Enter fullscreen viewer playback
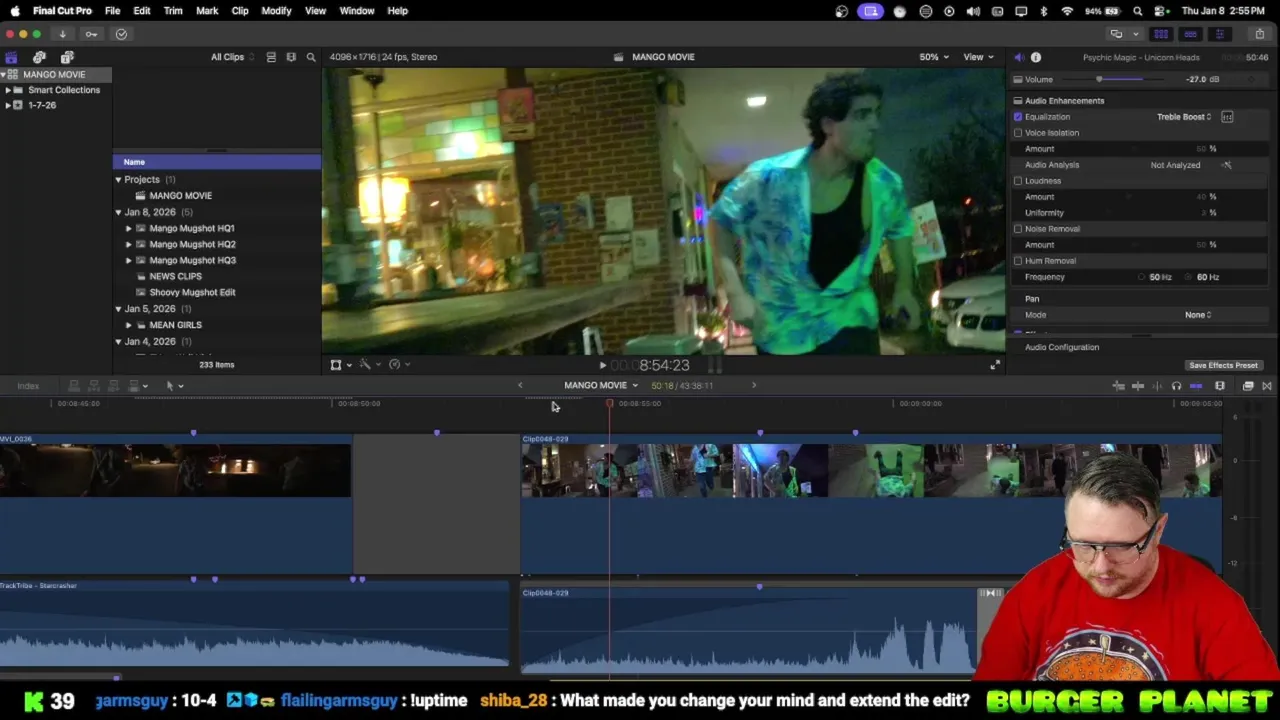 point(995,365)
